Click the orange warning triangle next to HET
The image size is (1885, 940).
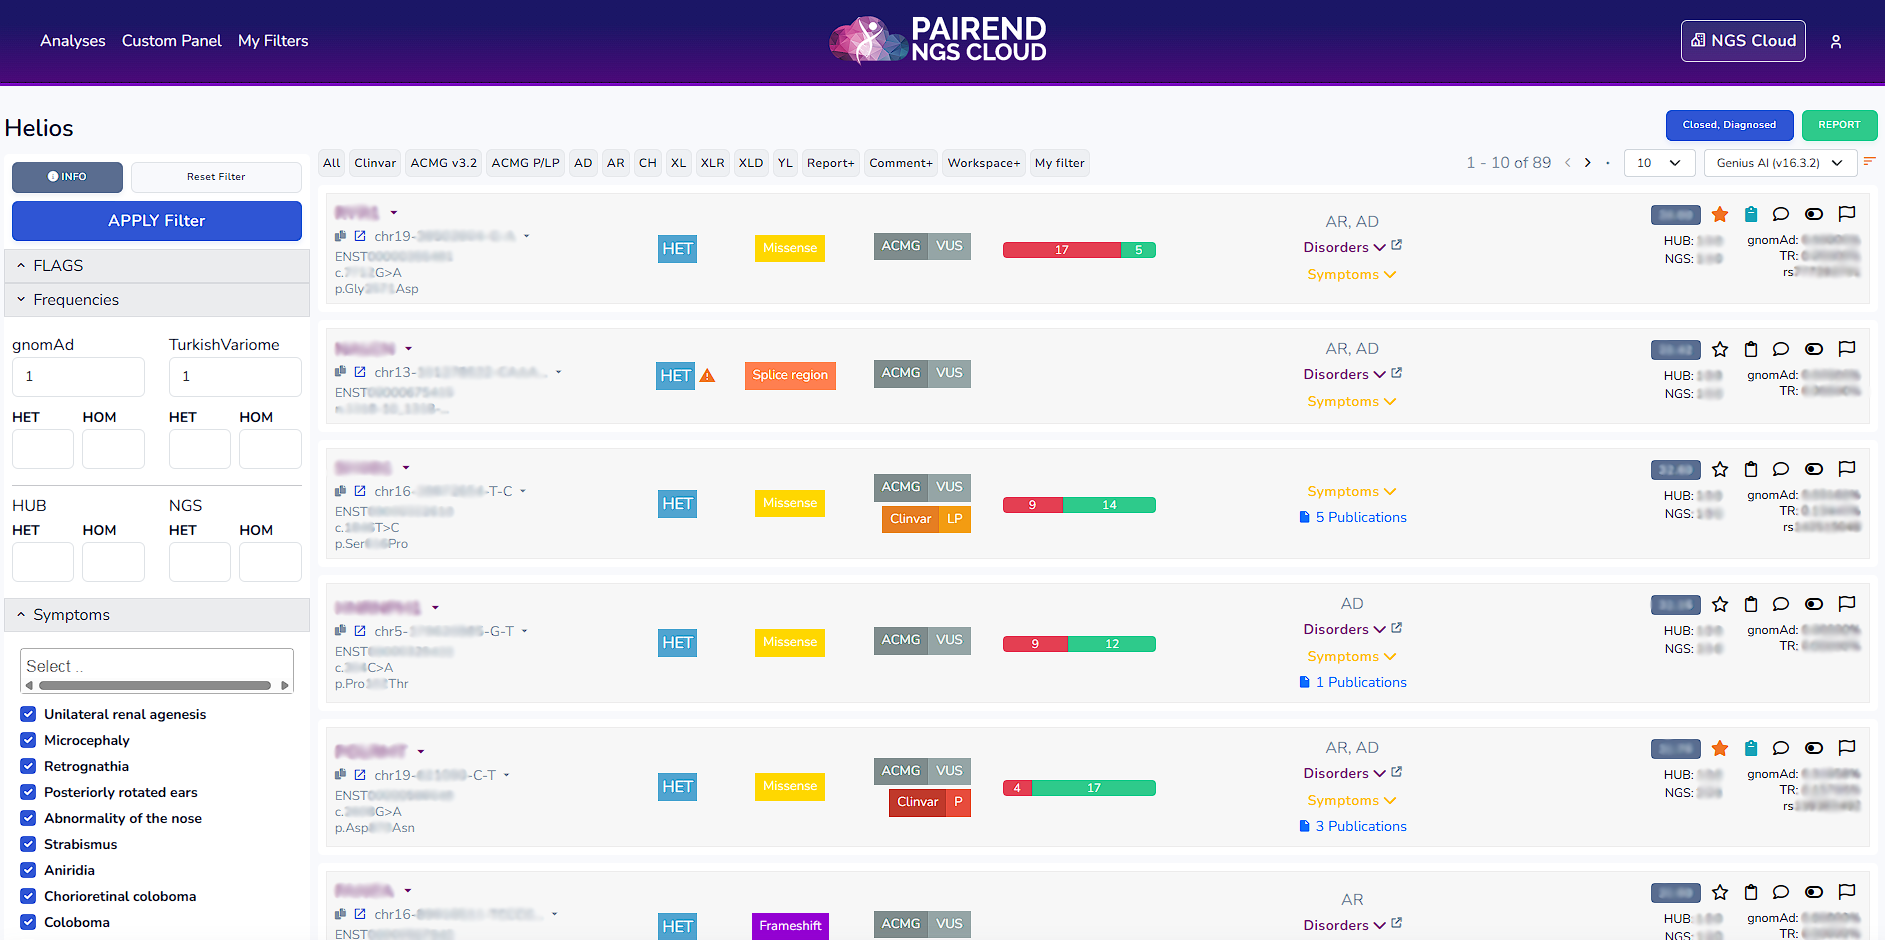coord(707,376)
